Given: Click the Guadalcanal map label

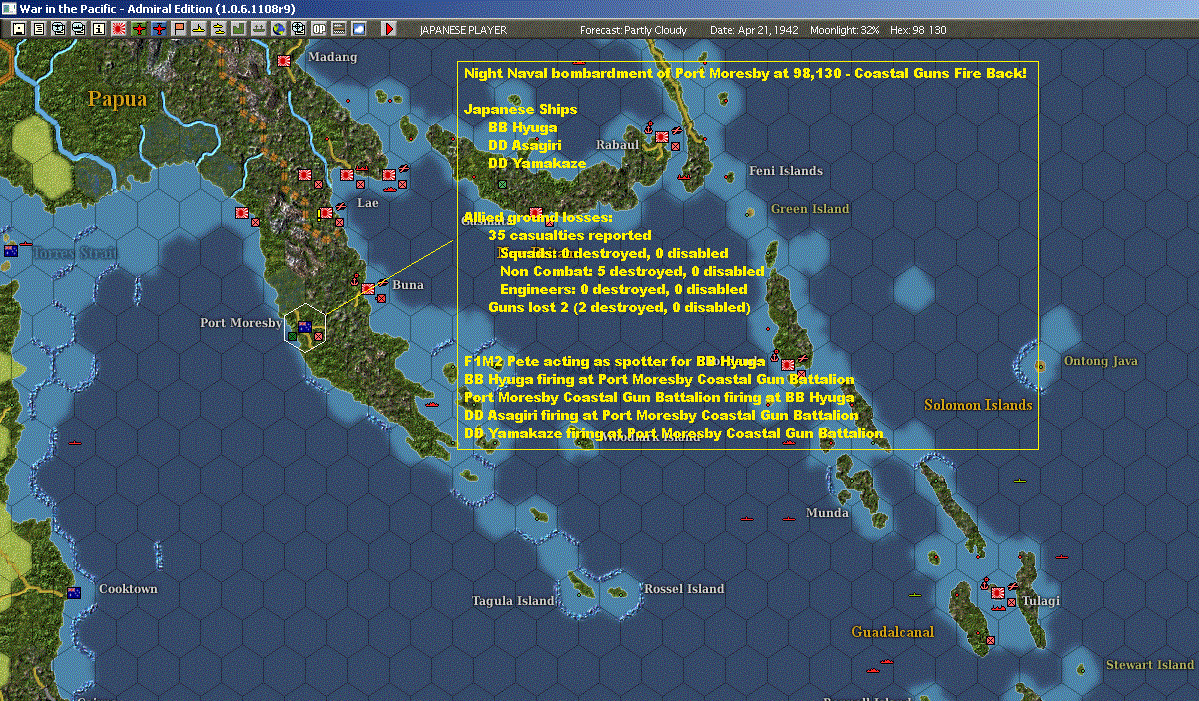Looking at the screenshot, I should point(893,632).
